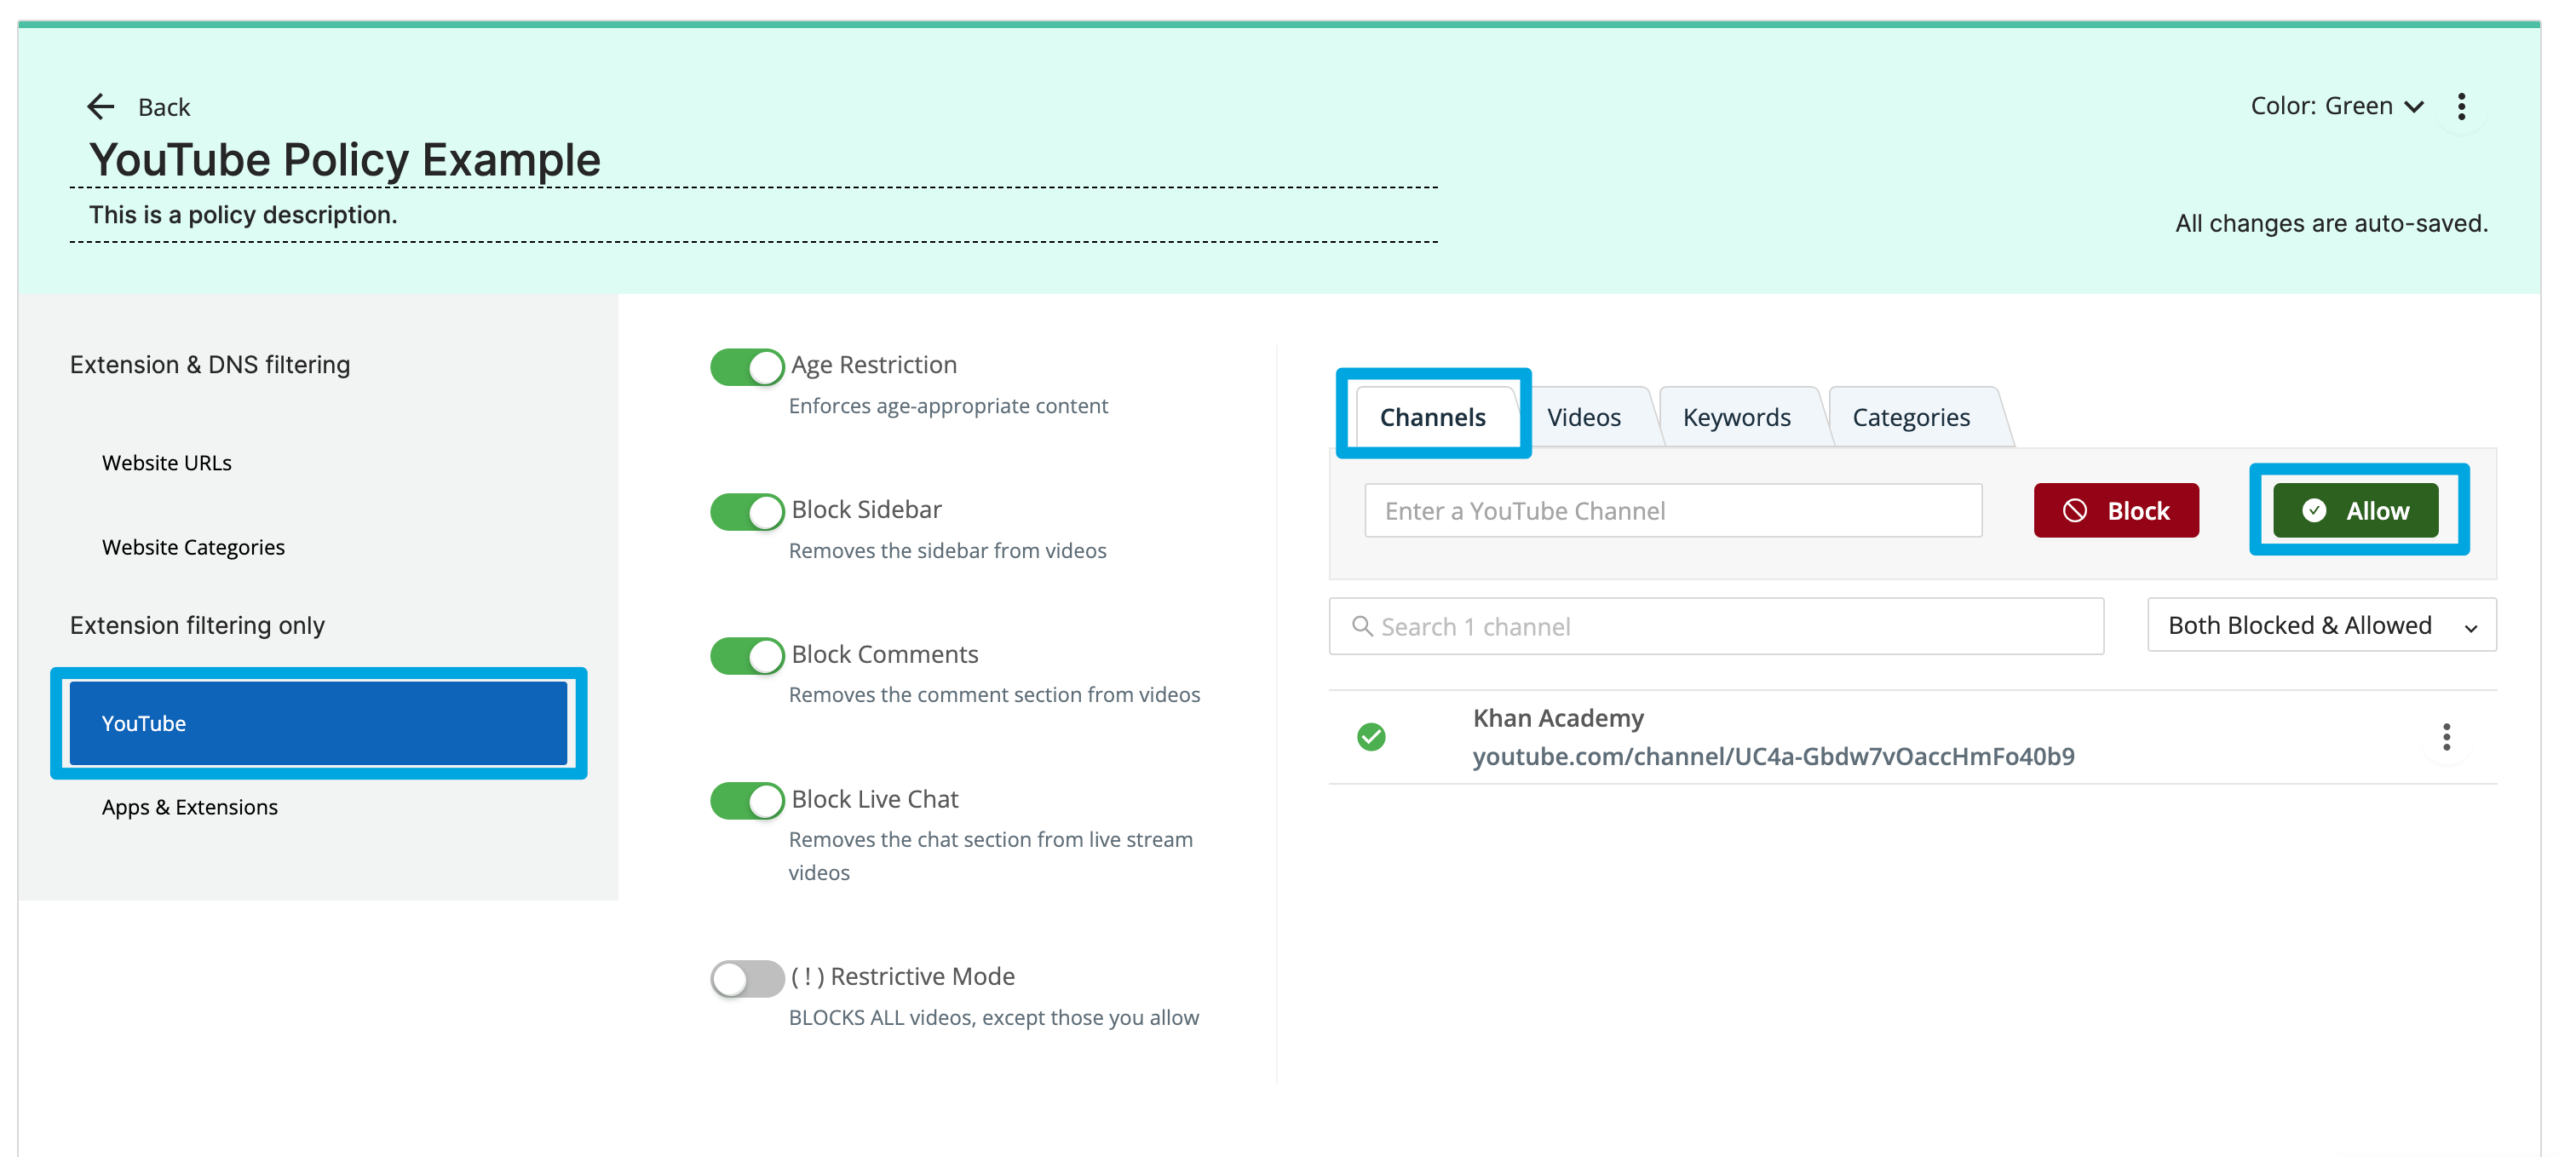
Task: Open the Color: Green dropdown
Action: pos(2337,106)
